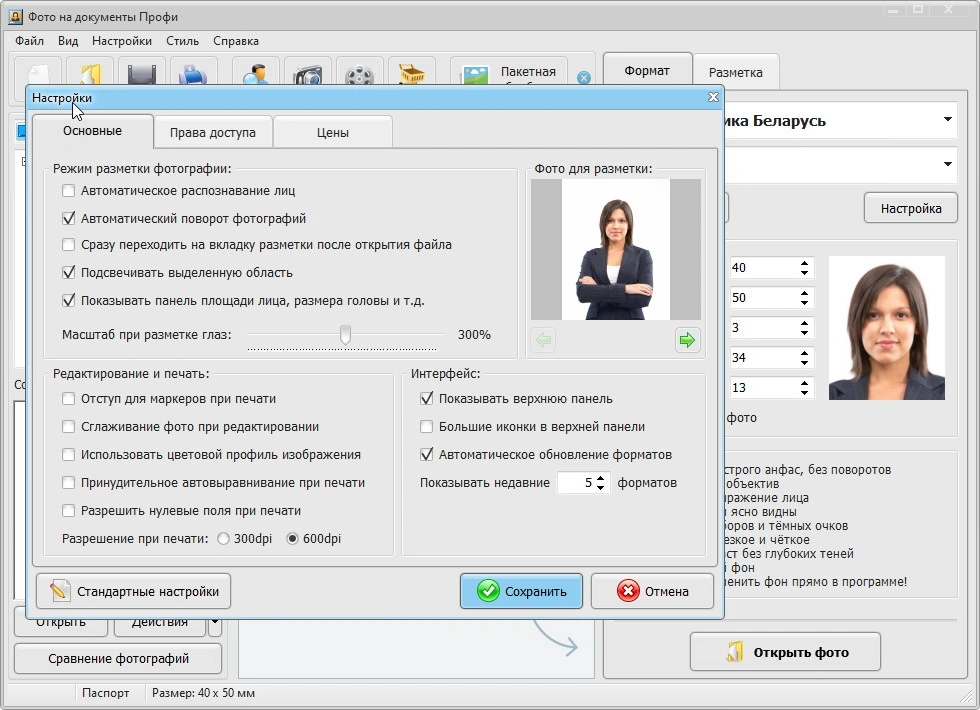The width and height of the screenshot is (980, 710).
Task: Switch to the Права доступа tab
Action: (212, 132)
